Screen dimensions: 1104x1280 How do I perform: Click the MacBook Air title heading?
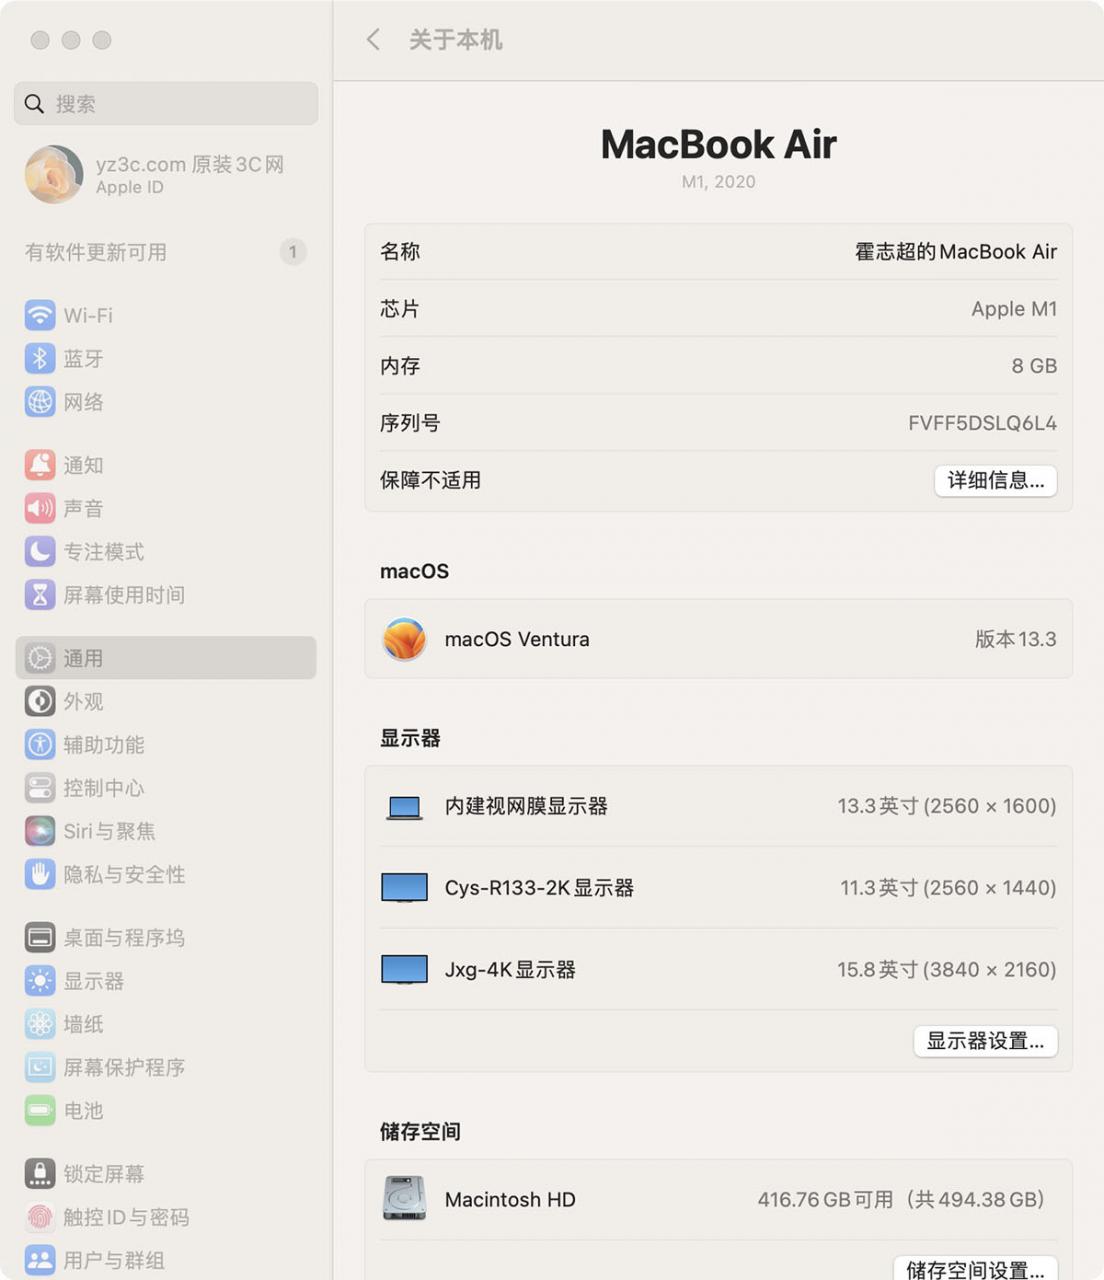click(x=719, y=144)
